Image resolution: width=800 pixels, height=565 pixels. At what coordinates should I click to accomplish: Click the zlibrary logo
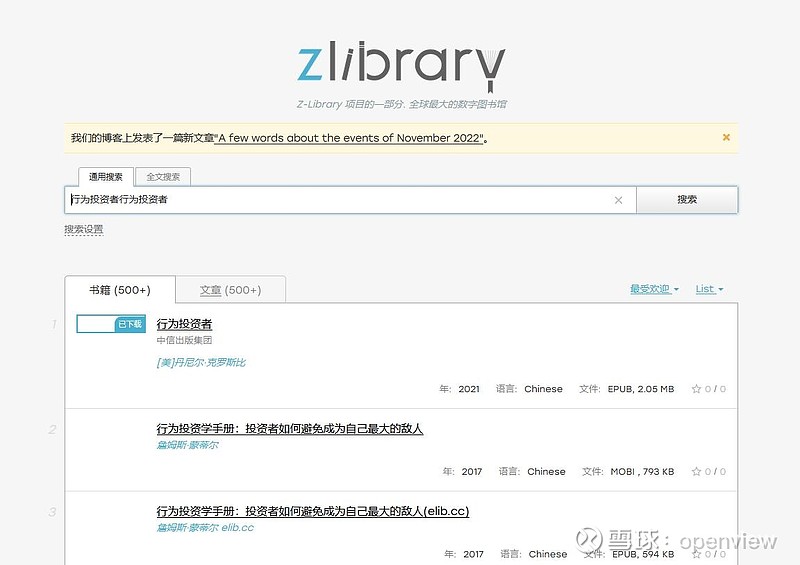pos(401,66)
